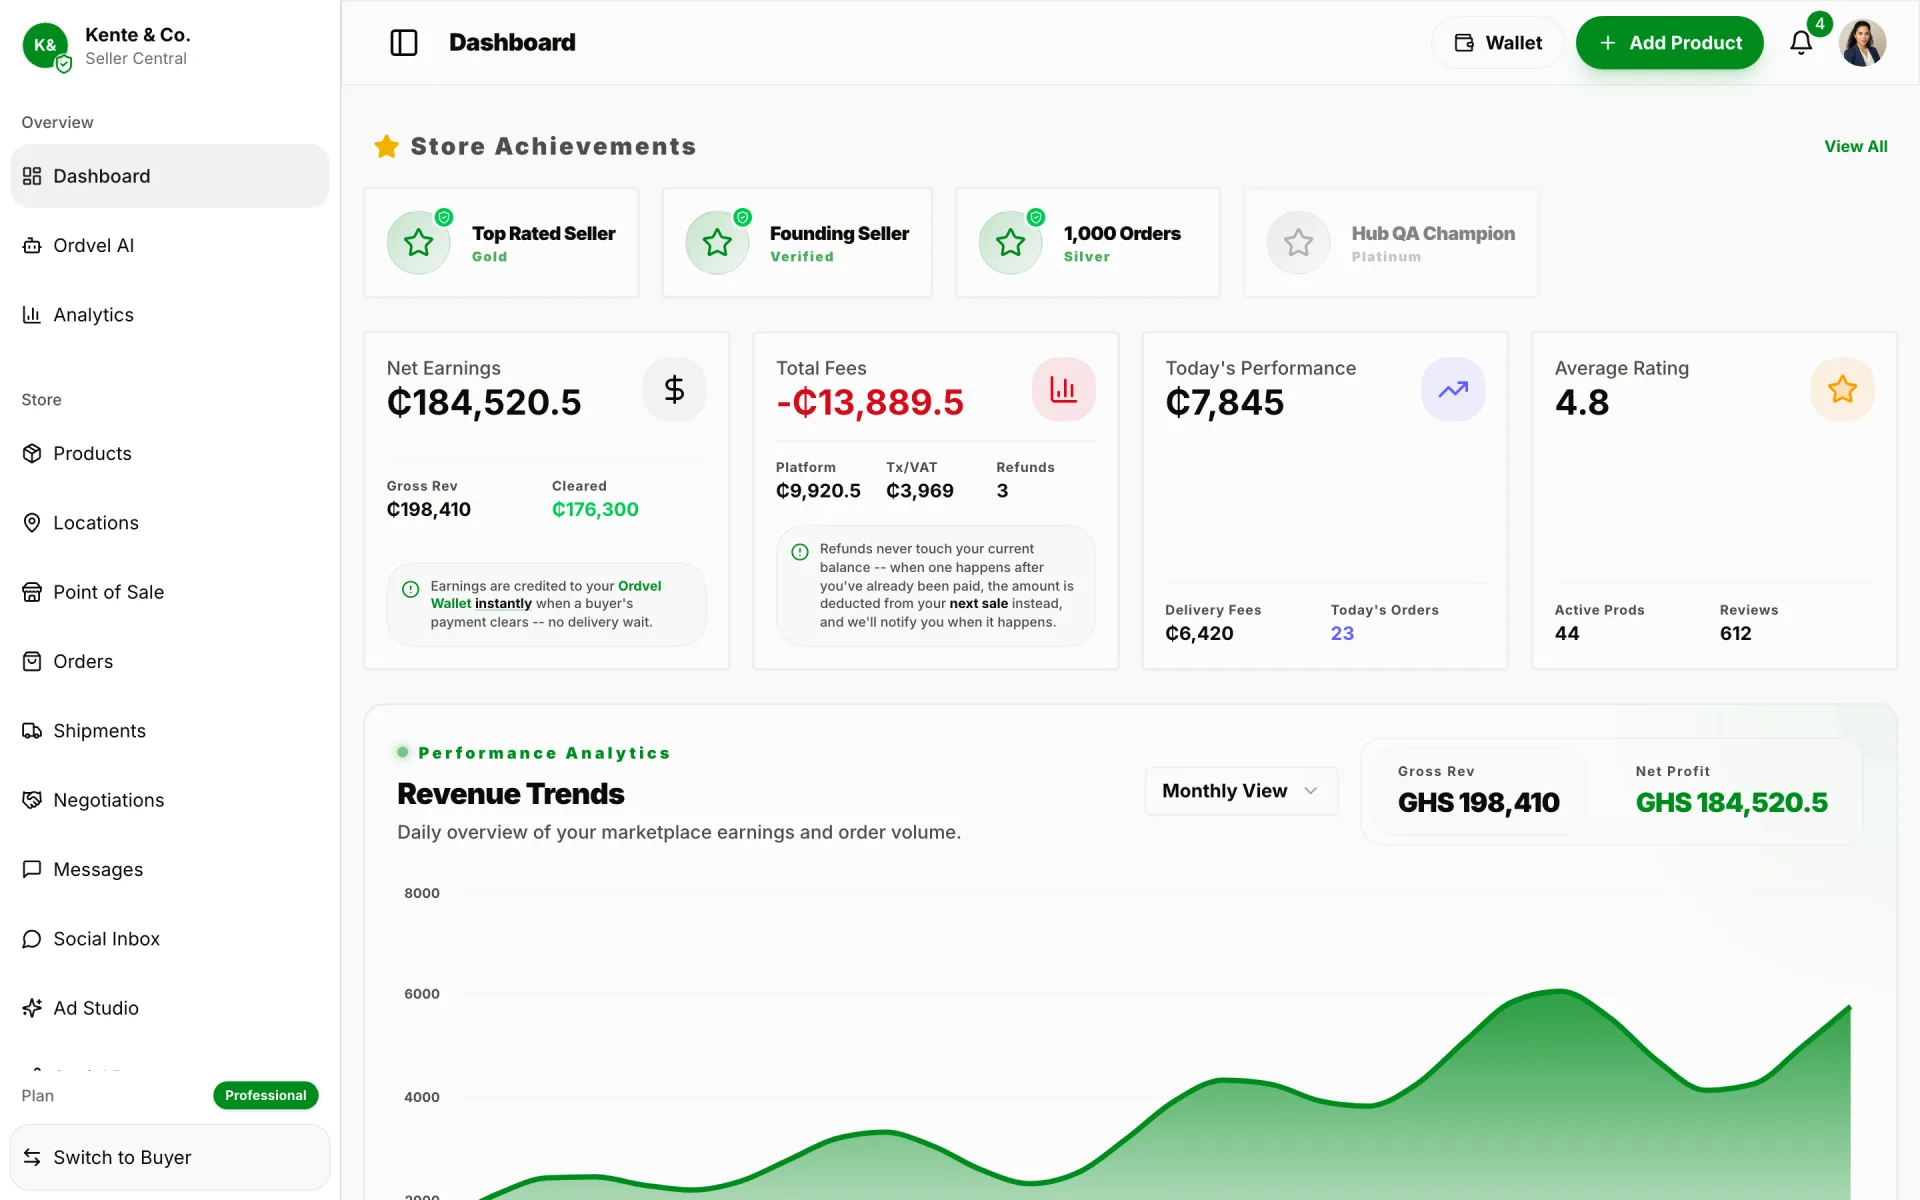Click the Reviews count 612
This screenshot has height=1200, width=1920.
(1735, 634)
